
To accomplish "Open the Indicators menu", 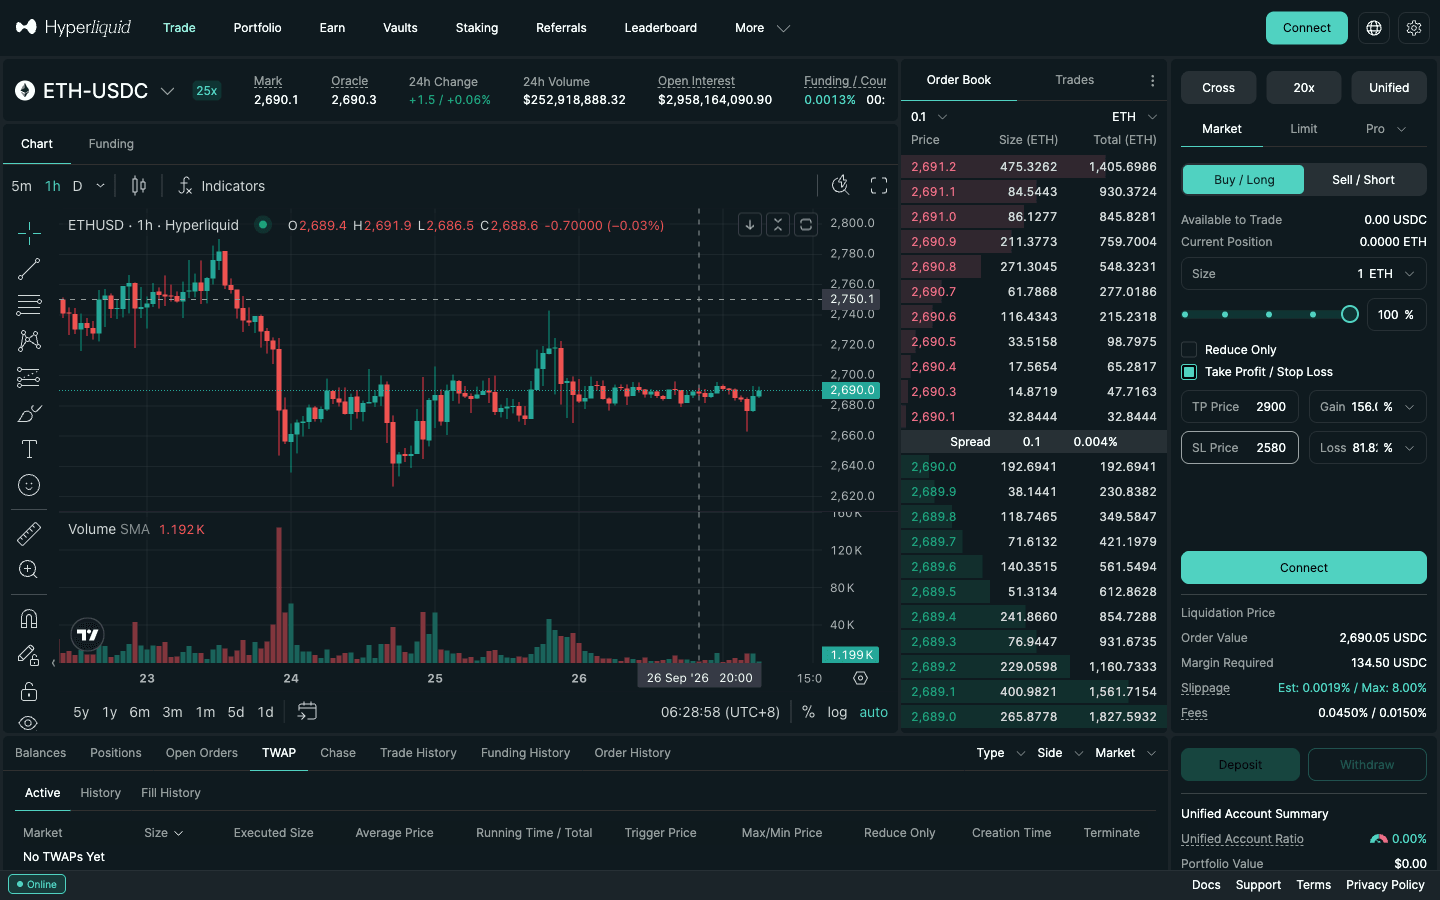I will point(222,186).
